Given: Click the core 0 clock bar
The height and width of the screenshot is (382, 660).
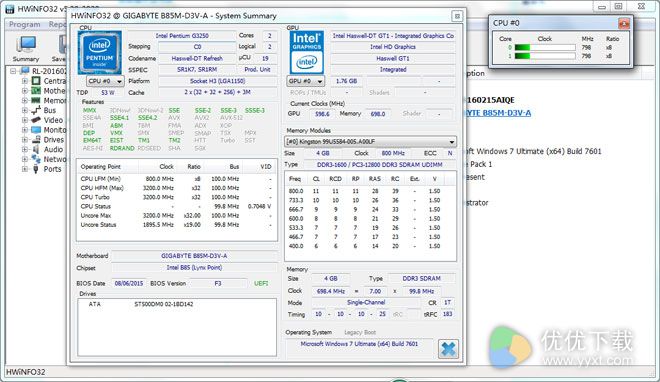Looking at the screenshot, I should [x=545, y=48].
